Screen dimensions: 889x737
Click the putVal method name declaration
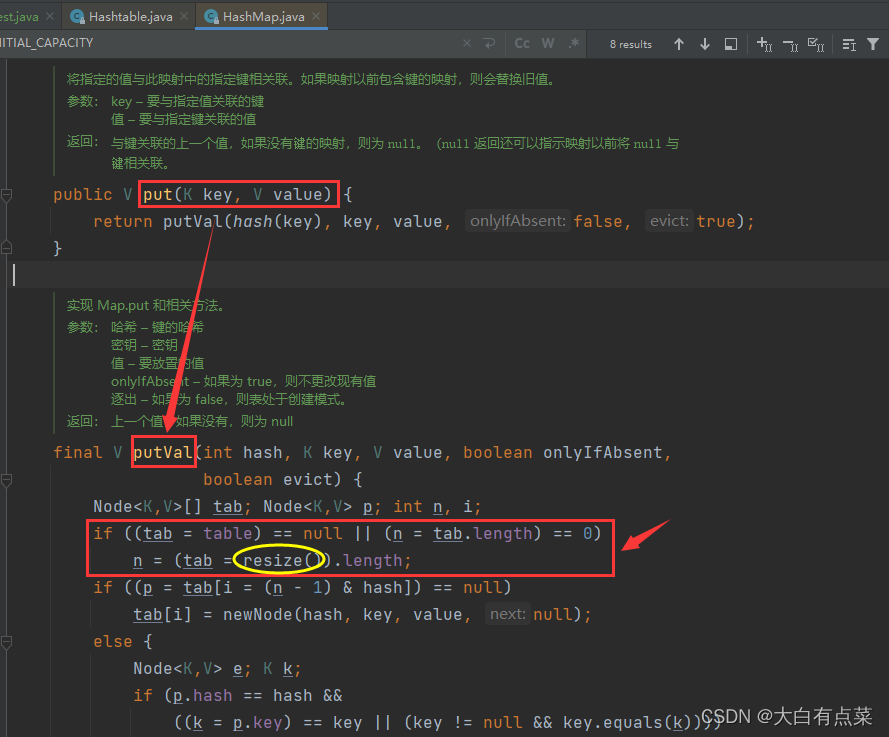coord(163,452)
